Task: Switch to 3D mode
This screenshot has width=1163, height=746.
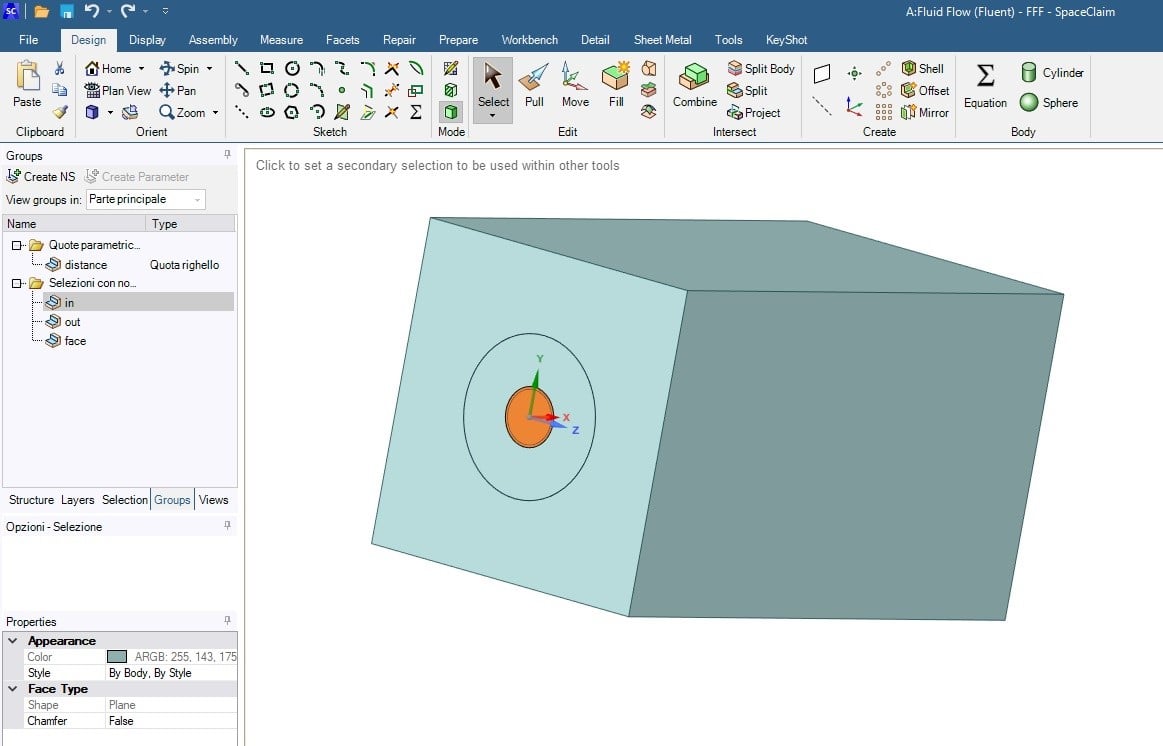Action: [x=450, y=112]
